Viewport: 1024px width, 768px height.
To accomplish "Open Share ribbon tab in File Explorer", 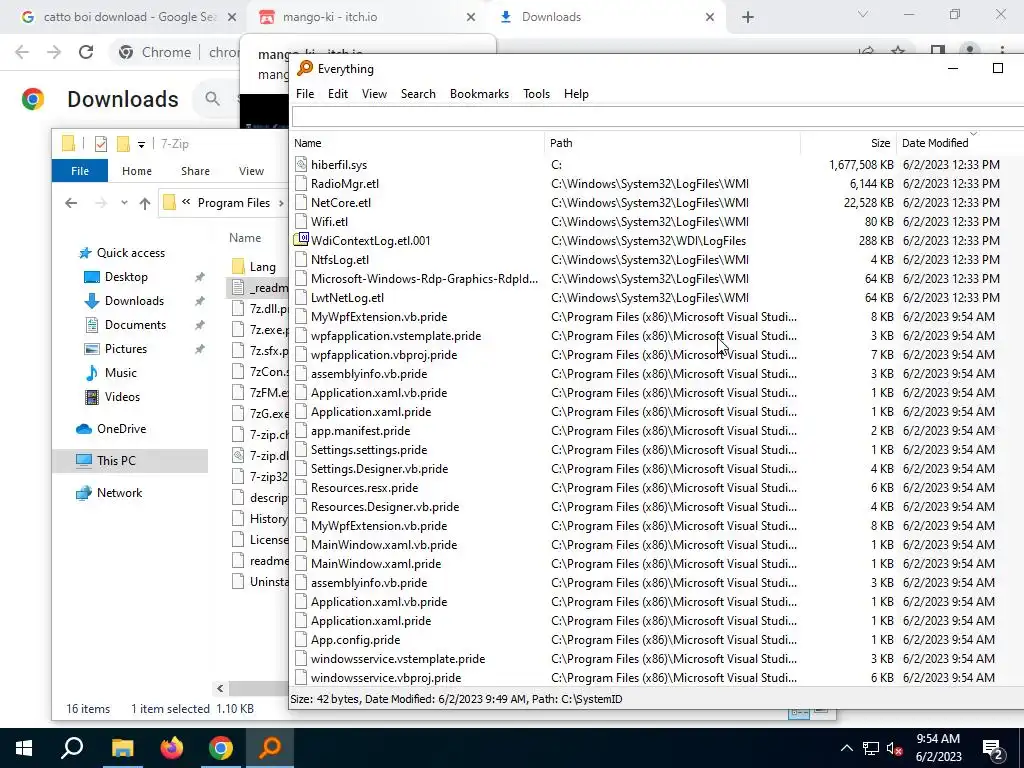I will point(195,170).
